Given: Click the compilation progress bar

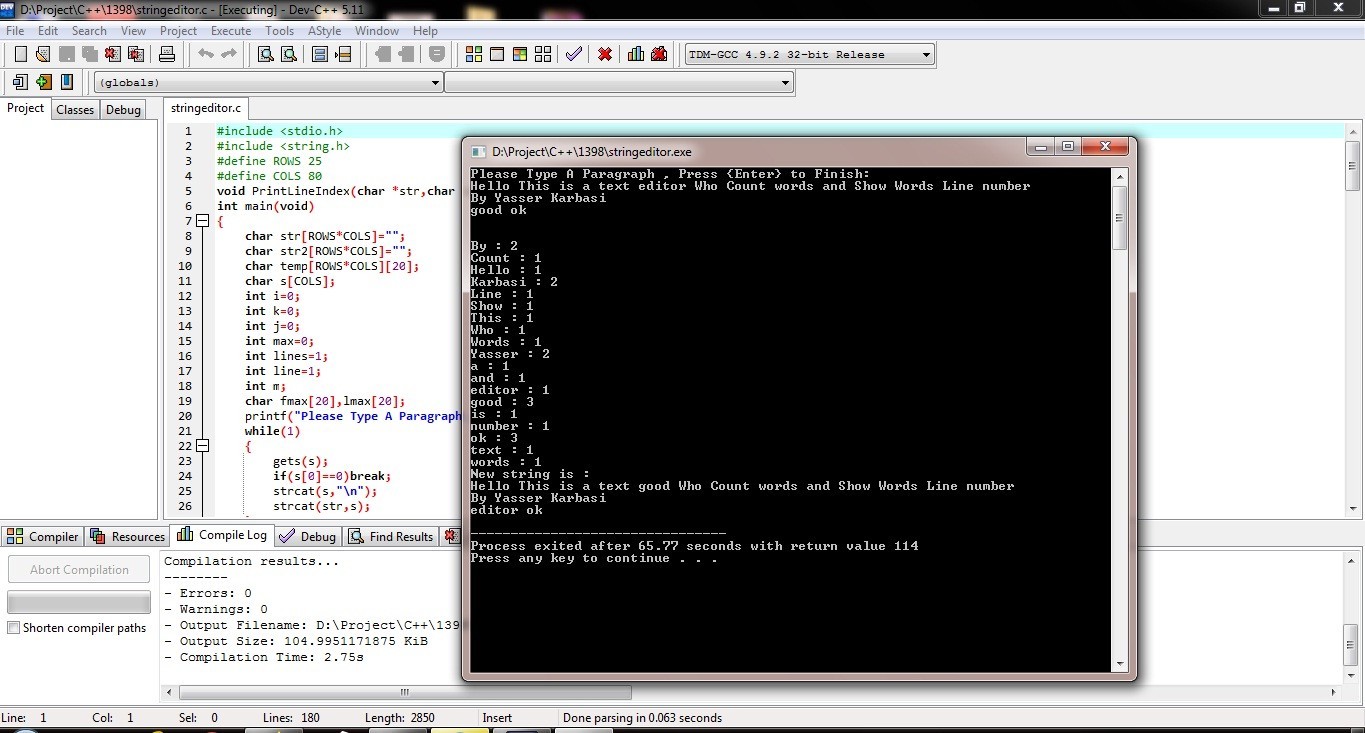Looking at the screenshot, I should [79, 602].
